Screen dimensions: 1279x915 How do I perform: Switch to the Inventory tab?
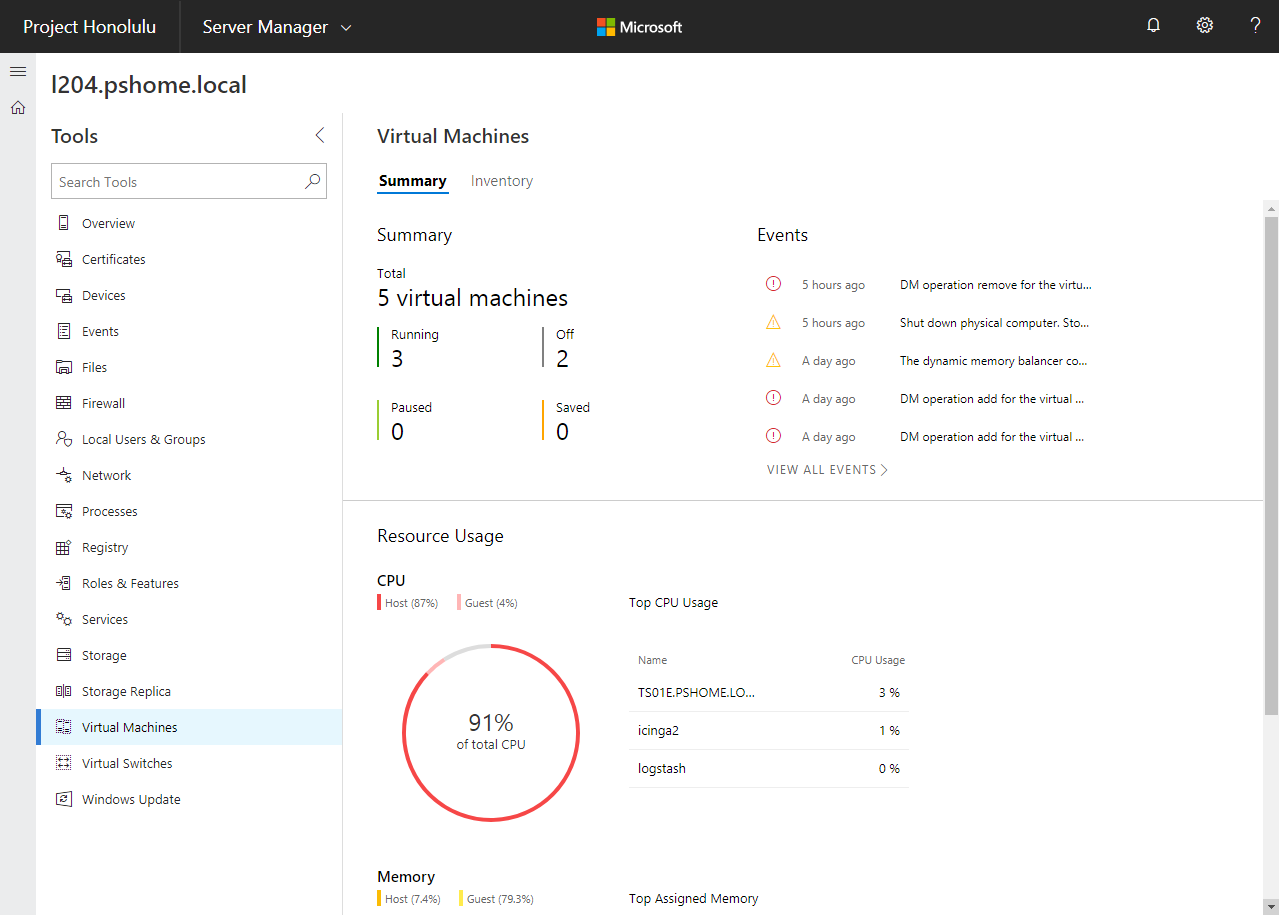(x=501, y=181)
